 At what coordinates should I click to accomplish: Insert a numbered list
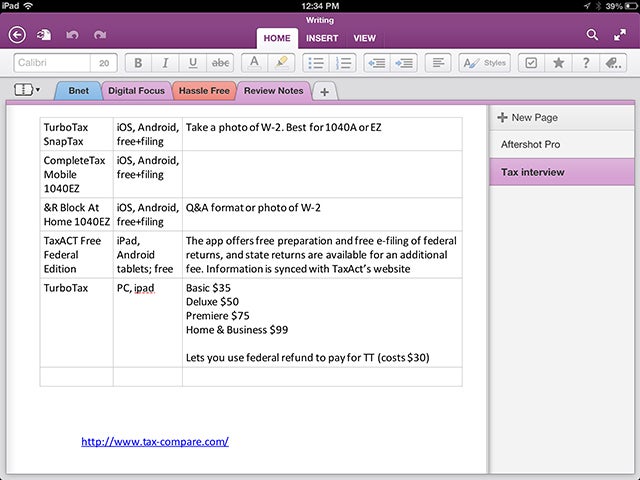pyautogui.click(x=343, y=63)
